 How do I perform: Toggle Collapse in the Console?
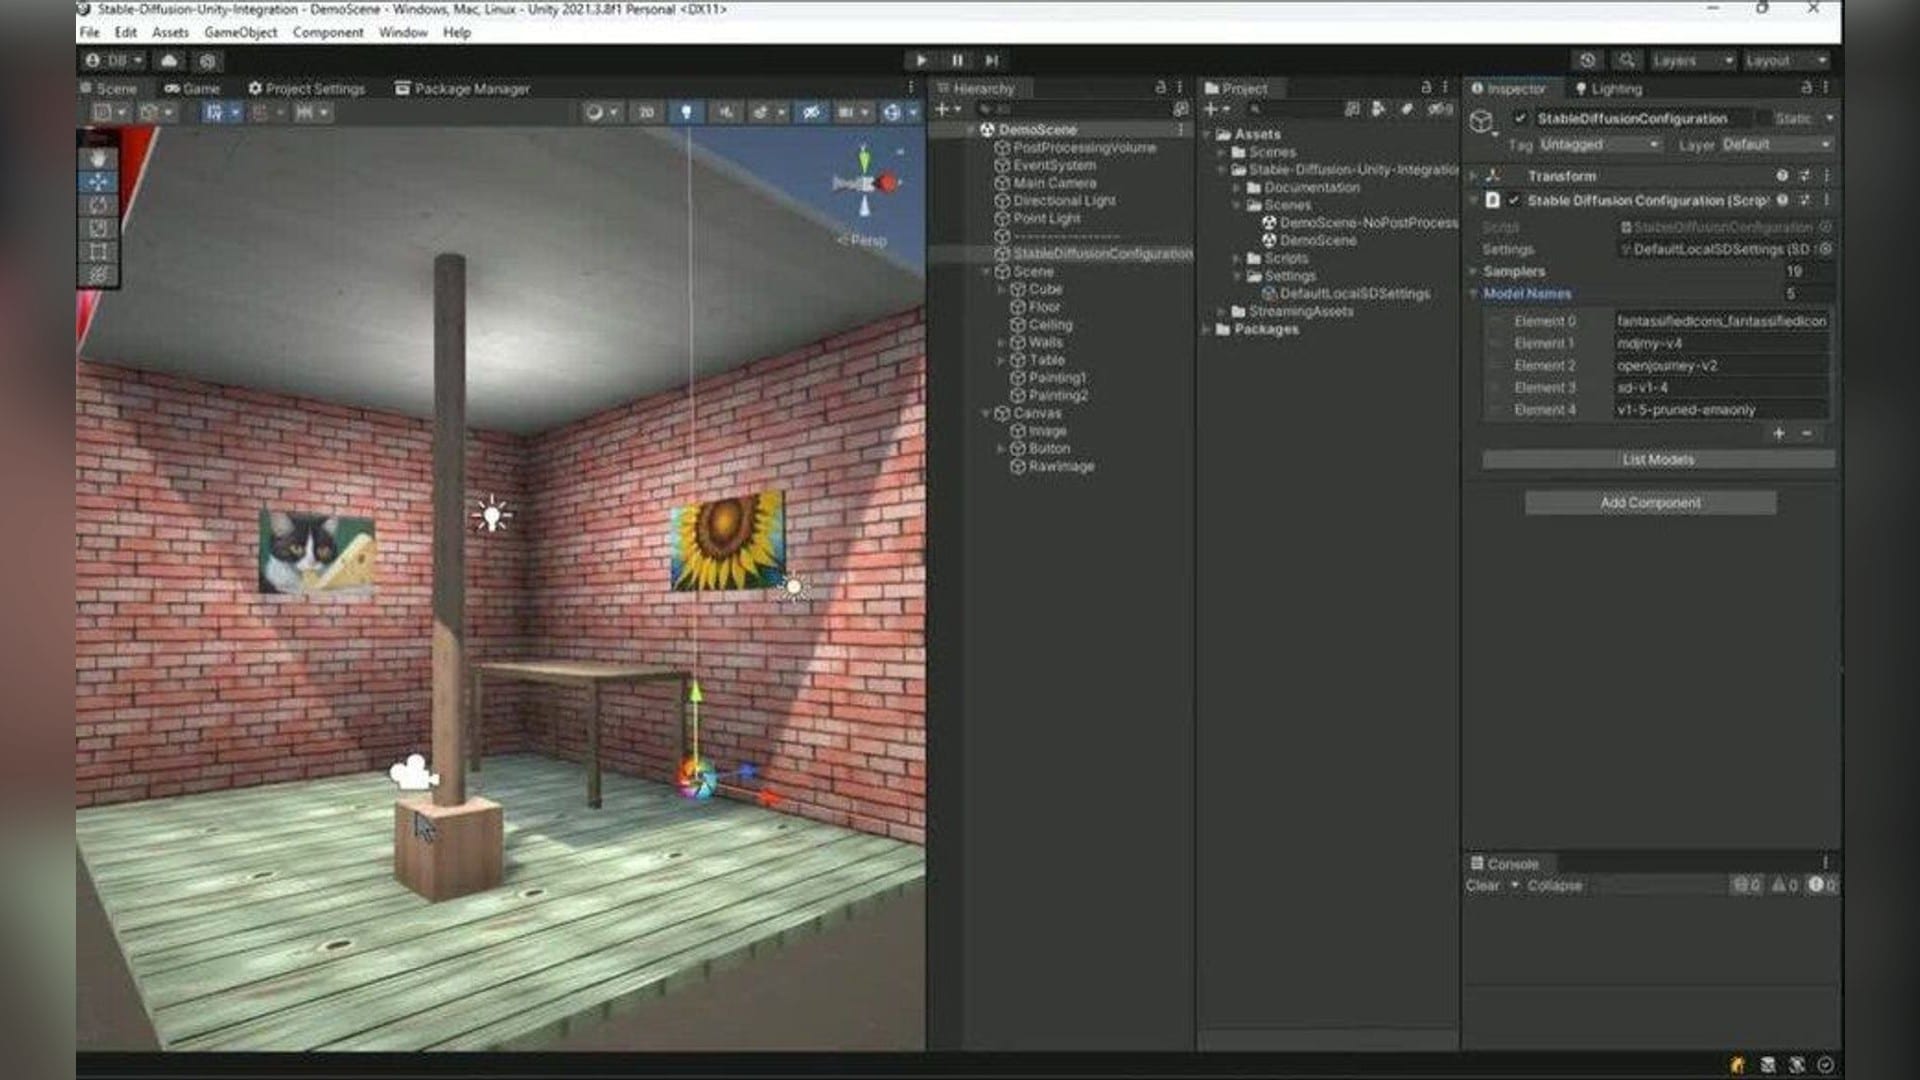pyautogui.click(x=1555, y=886)
